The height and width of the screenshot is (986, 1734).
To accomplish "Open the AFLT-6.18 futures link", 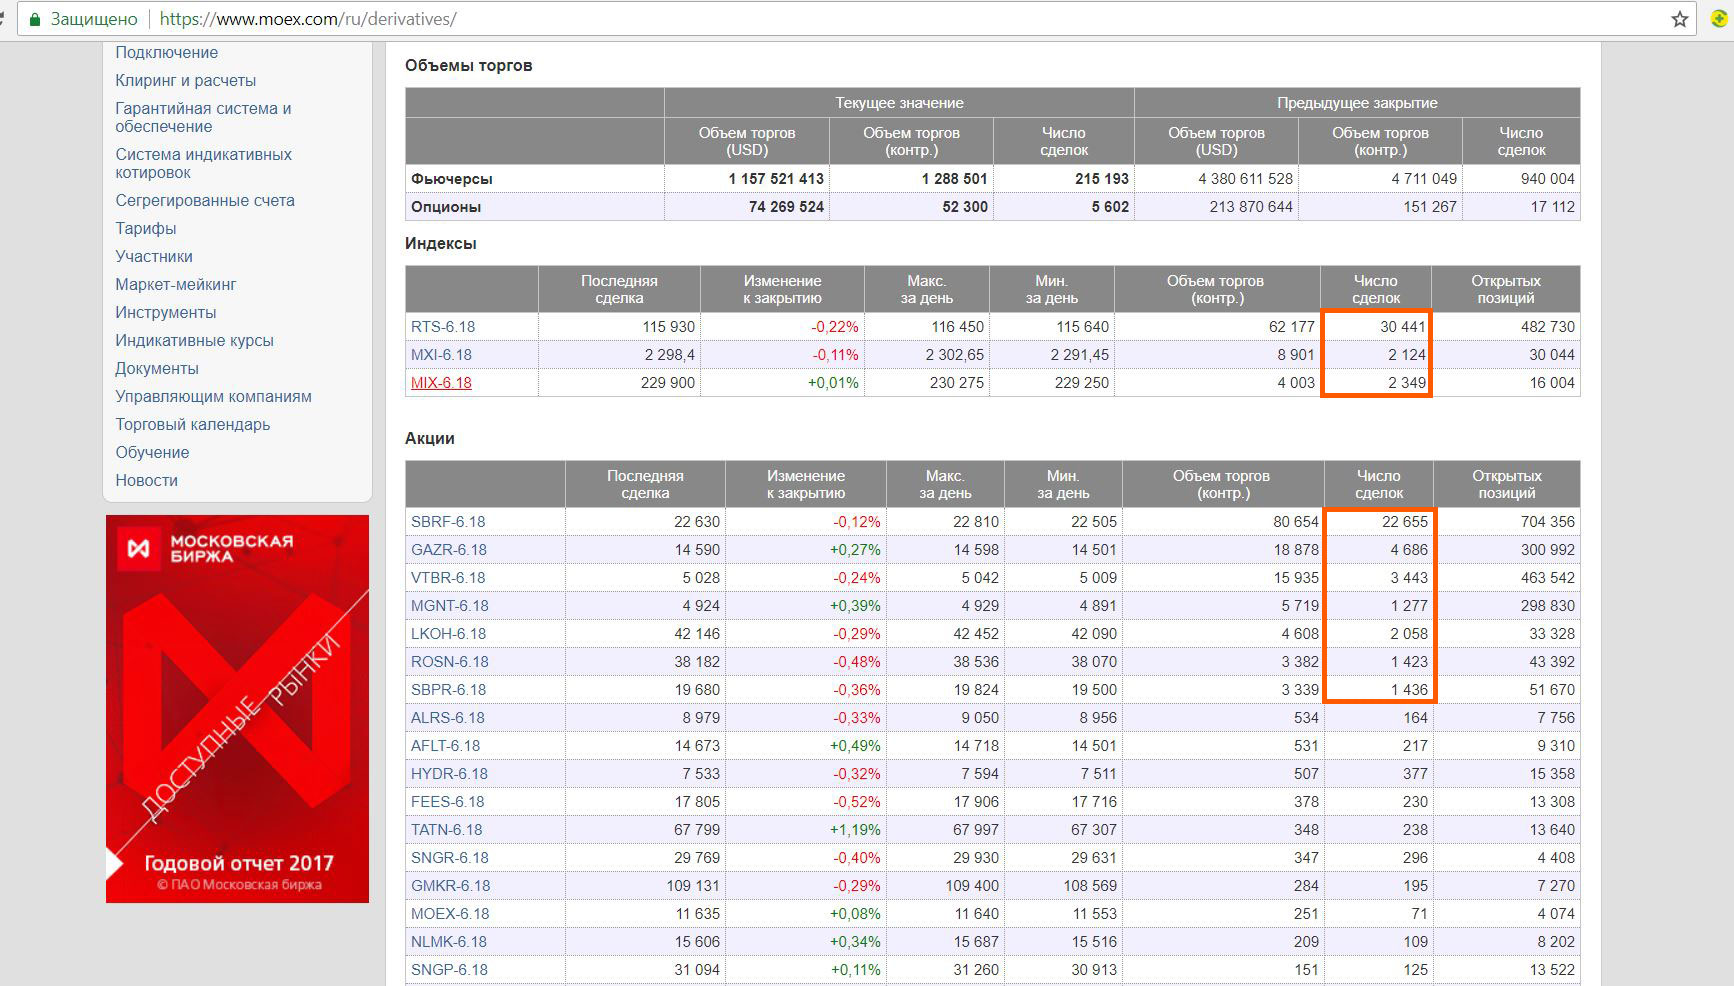I will coord(445,745).
